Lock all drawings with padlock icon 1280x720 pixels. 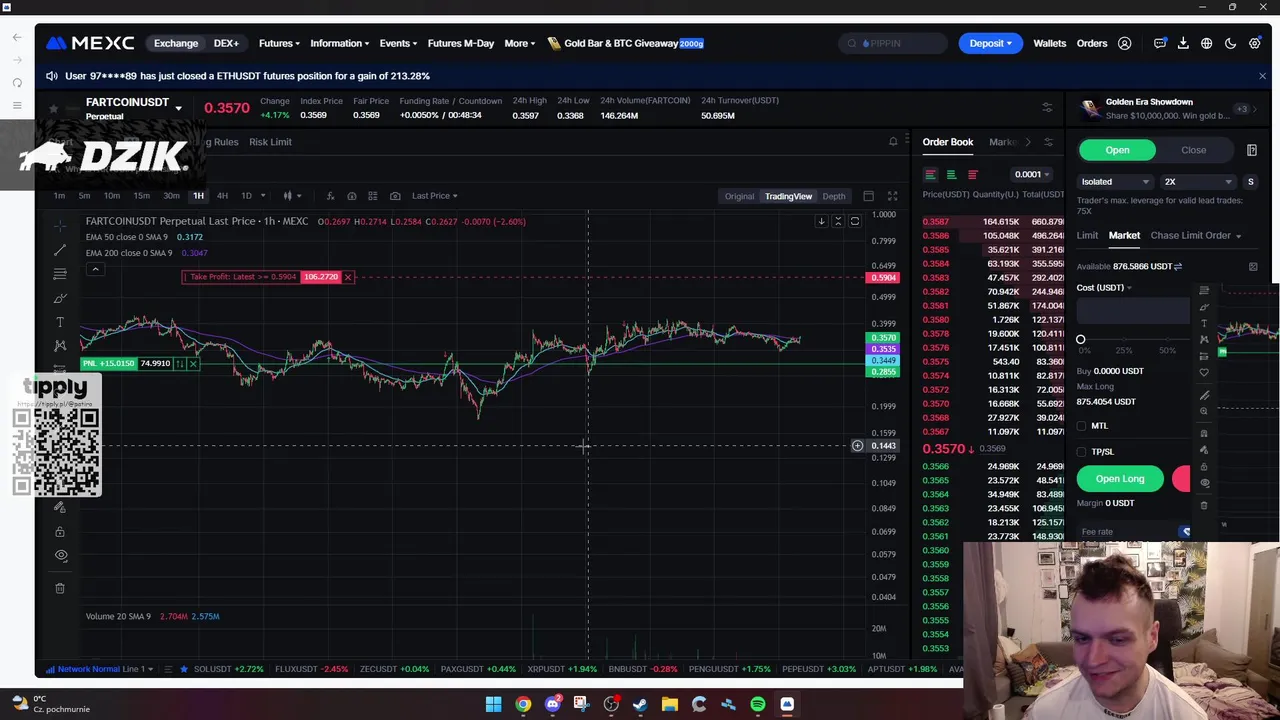point(60,531)
